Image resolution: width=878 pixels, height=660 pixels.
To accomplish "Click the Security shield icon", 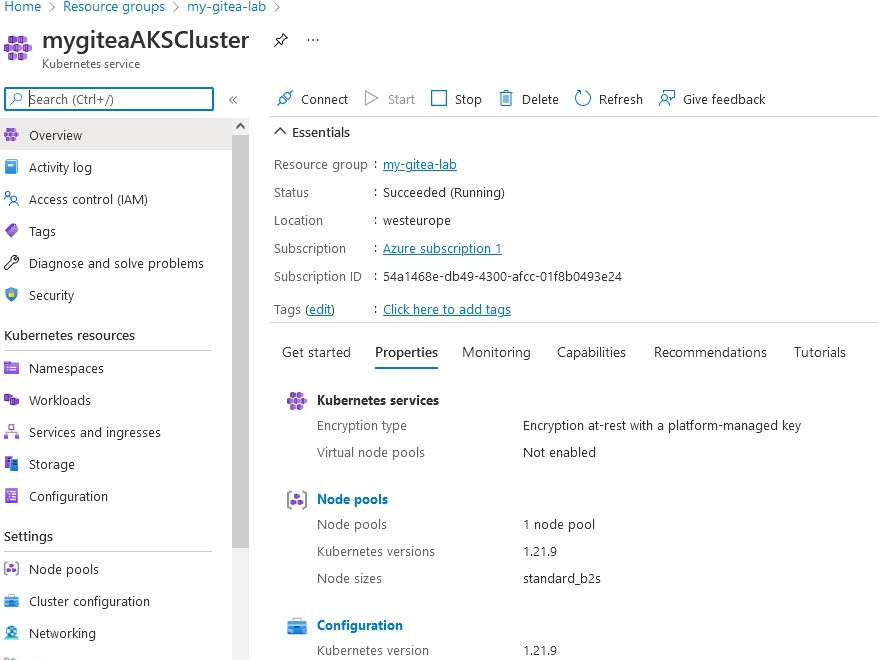I will [x=11, y=294].
